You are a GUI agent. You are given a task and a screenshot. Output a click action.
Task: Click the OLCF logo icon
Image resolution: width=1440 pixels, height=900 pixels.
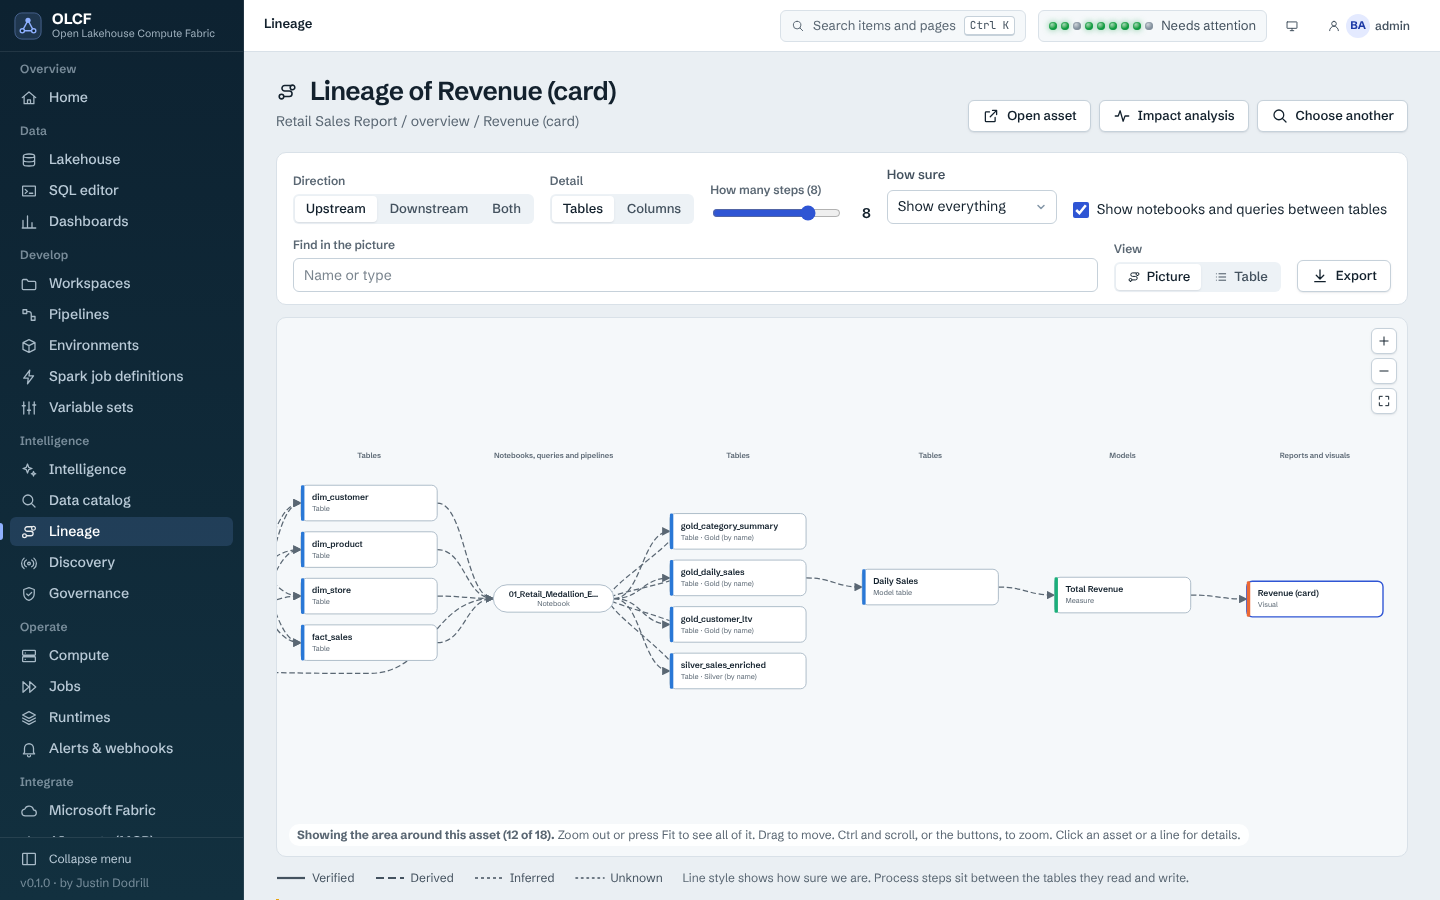[28, 26]
